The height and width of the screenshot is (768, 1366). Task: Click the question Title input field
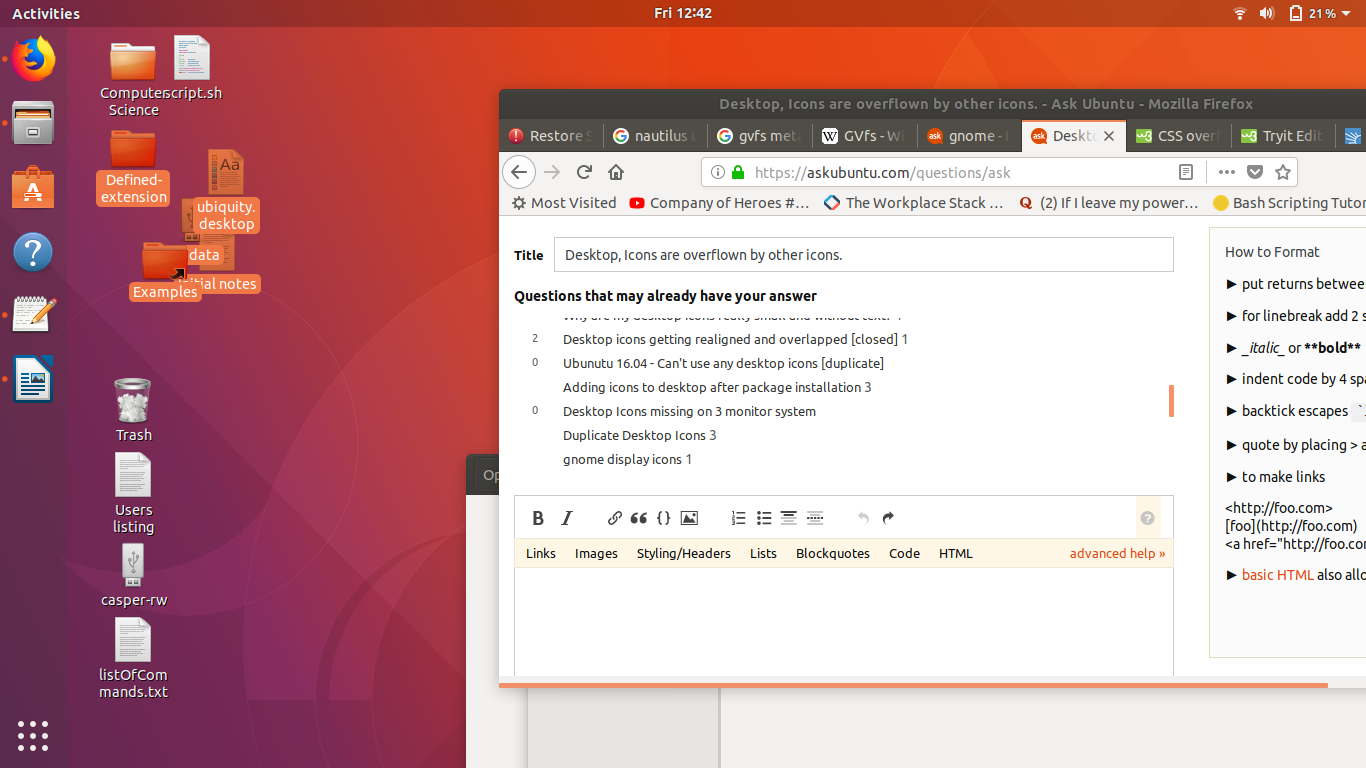pos(863,255)
